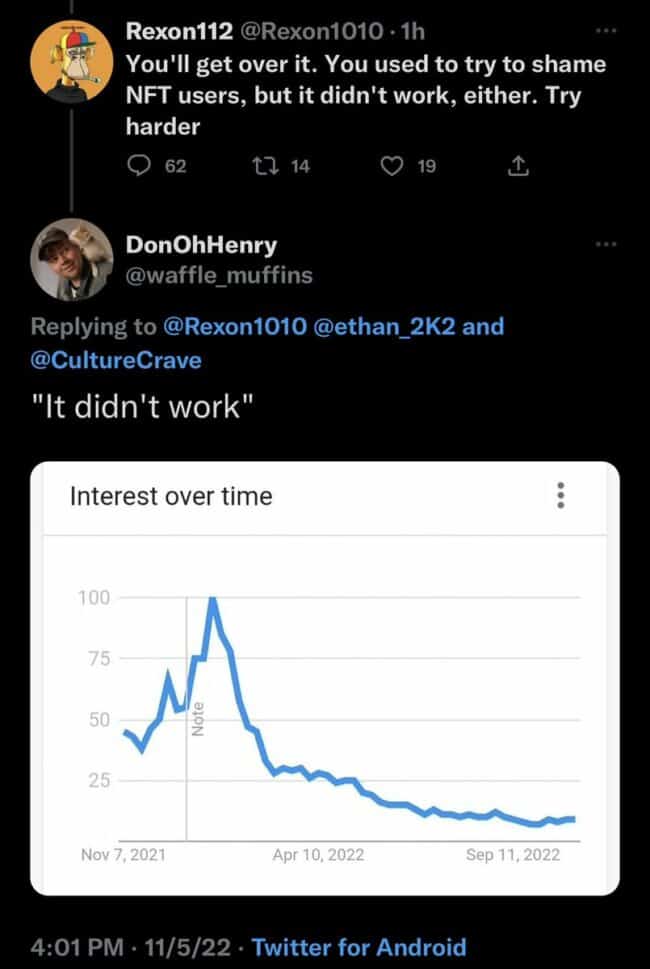Open the vertical dots menu on the chart
The image size is (650, 969).
click(561, 494)
